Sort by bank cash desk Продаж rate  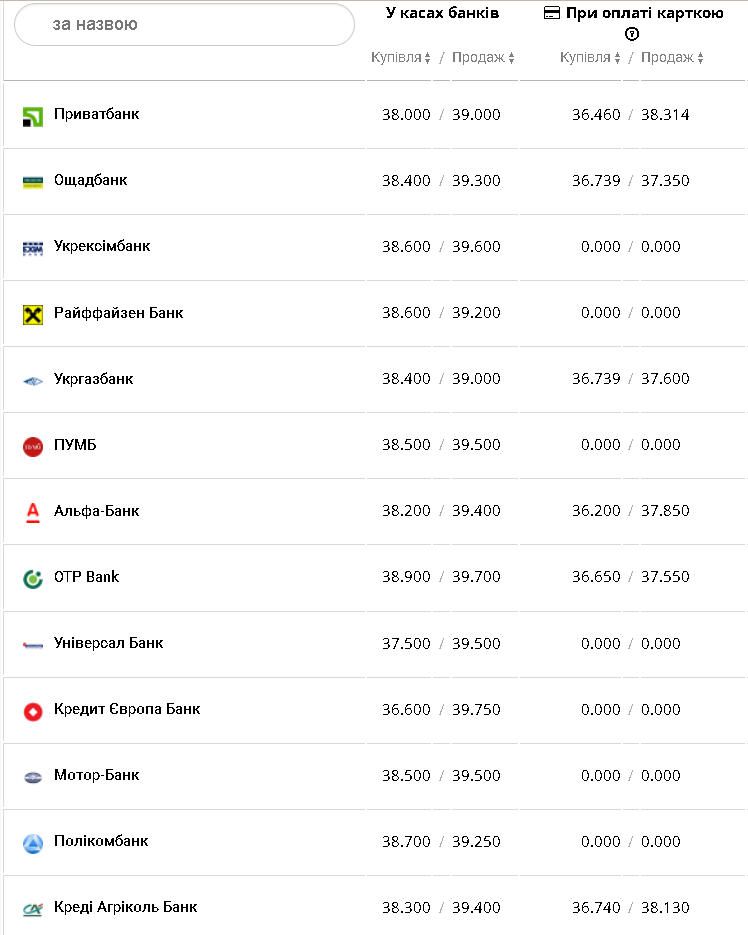tap(483, 58)
